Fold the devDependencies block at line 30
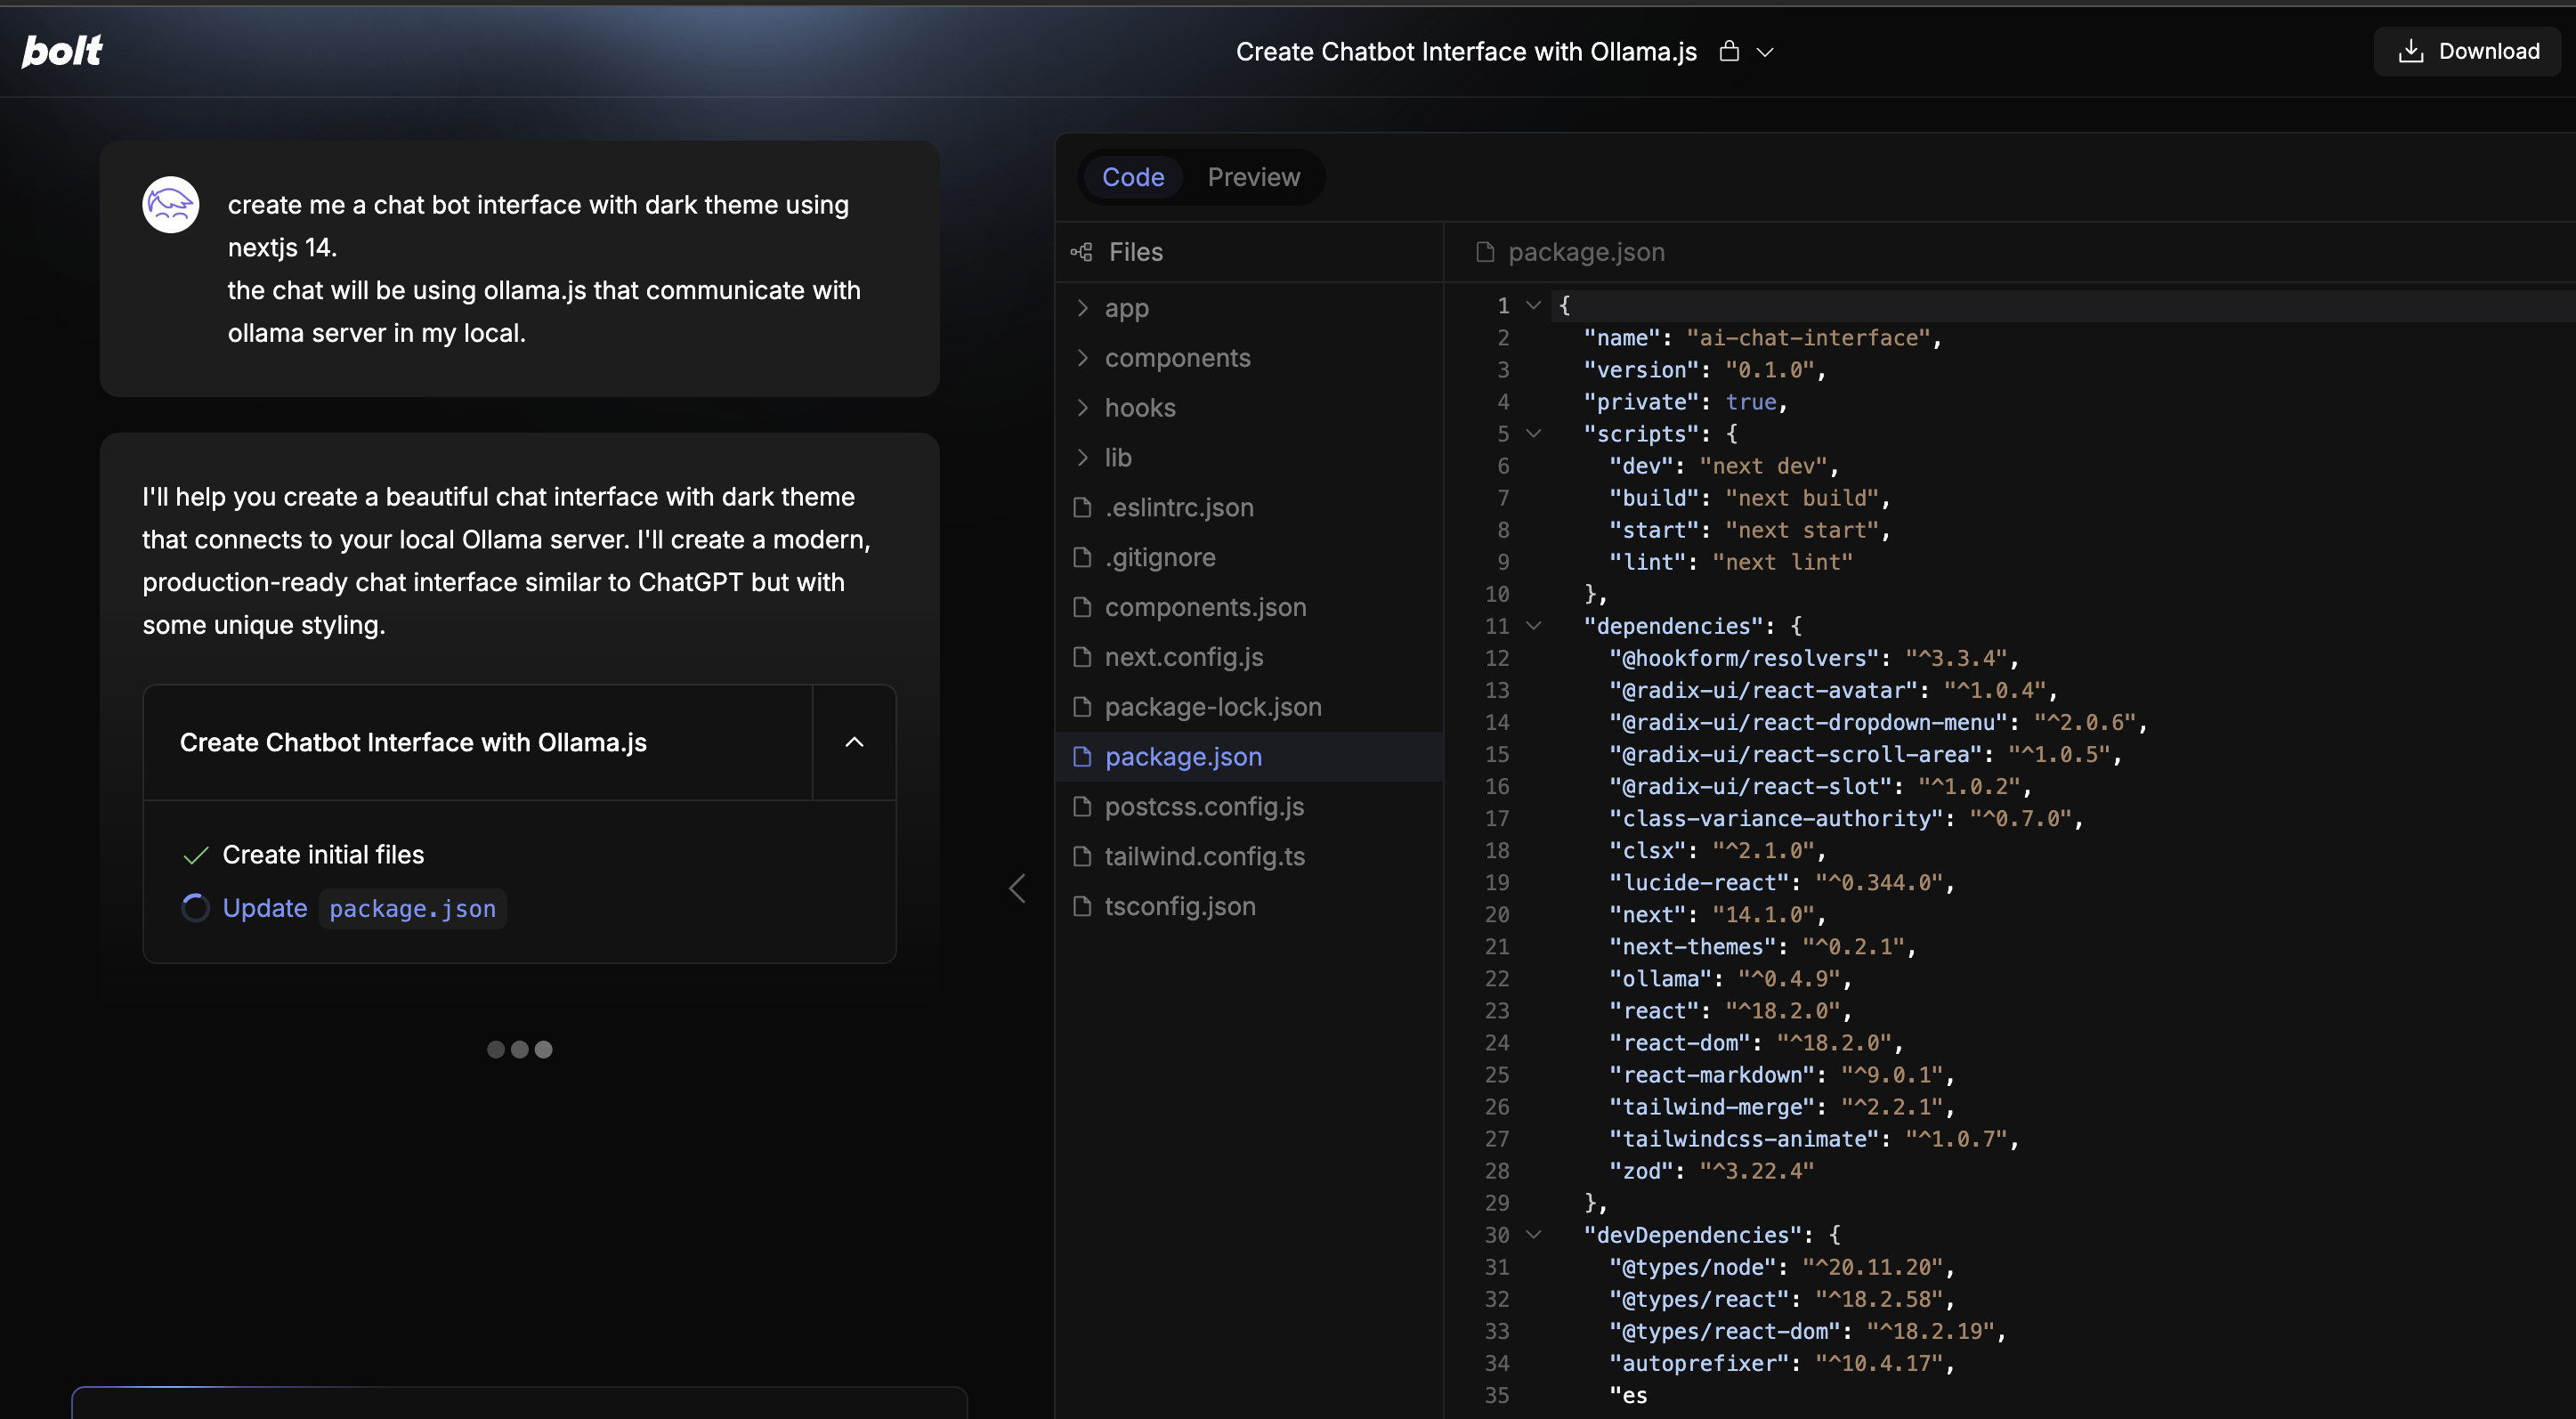This screenshot has height=1419, width=2576. pyautogui.click(x=1533, y=1235)
